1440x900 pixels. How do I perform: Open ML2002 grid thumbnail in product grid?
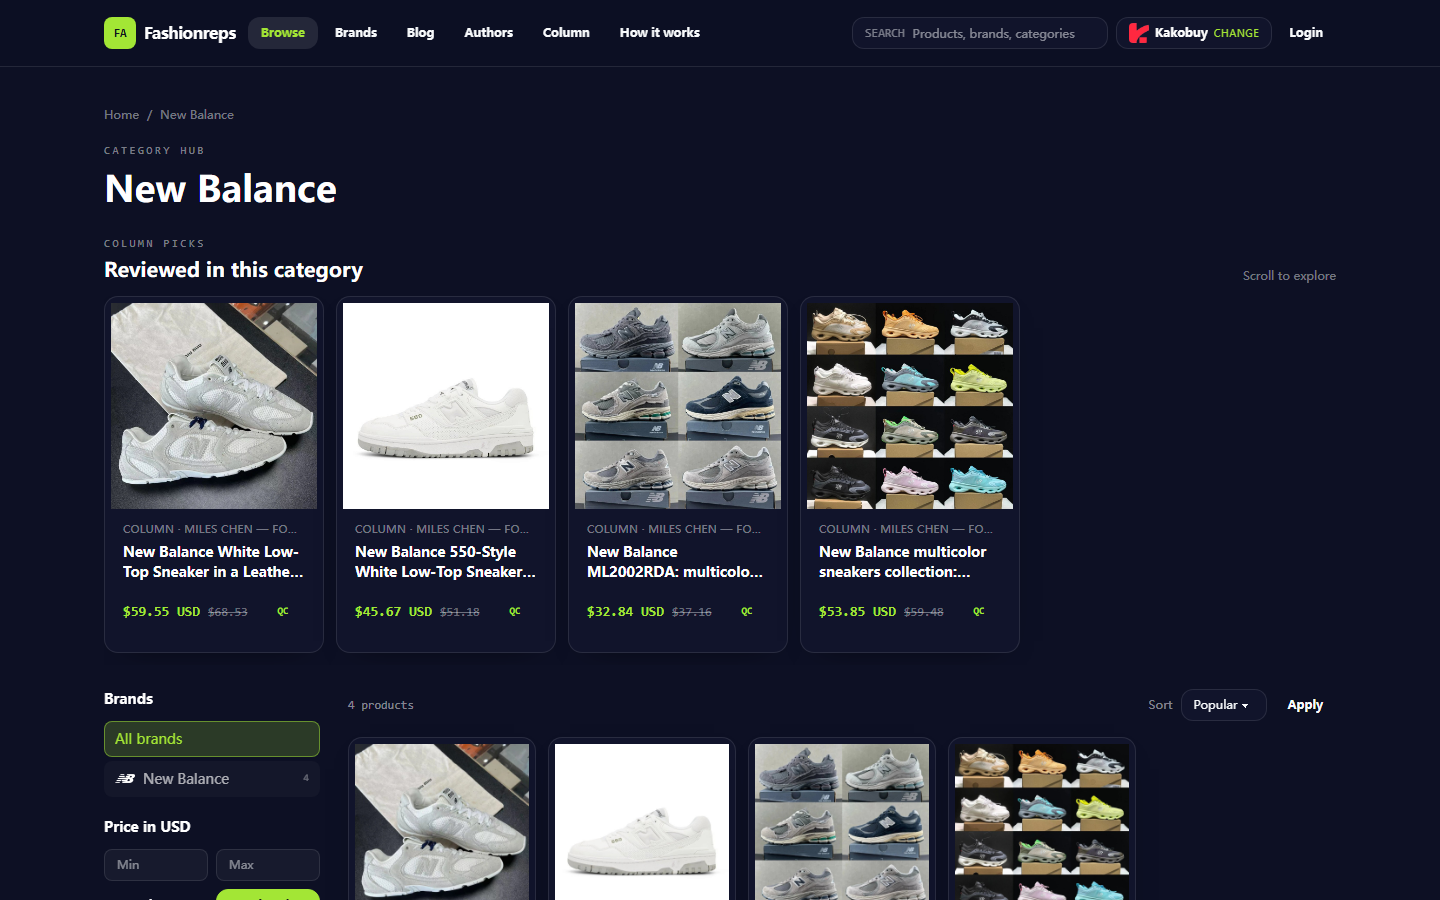842,822
